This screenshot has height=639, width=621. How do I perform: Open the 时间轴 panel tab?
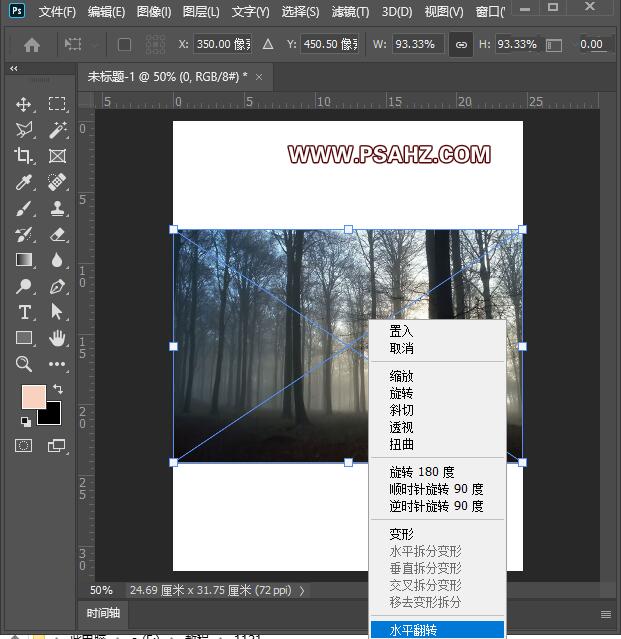(x=103, y=613)
